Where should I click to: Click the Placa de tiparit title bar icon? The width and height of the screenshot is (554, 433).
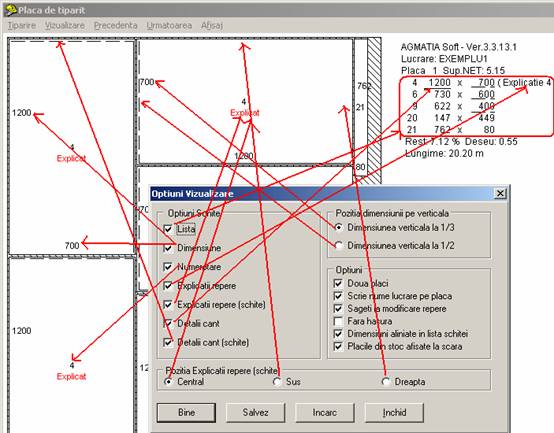coord(11,10)
